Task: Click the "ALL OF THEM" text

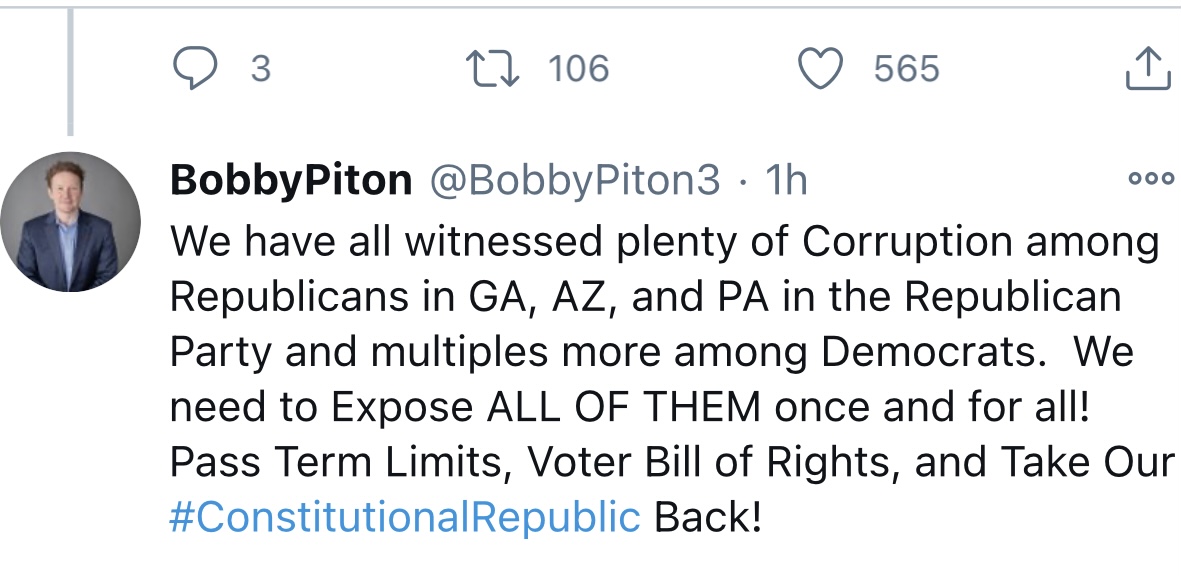Action: pos(611,407)
